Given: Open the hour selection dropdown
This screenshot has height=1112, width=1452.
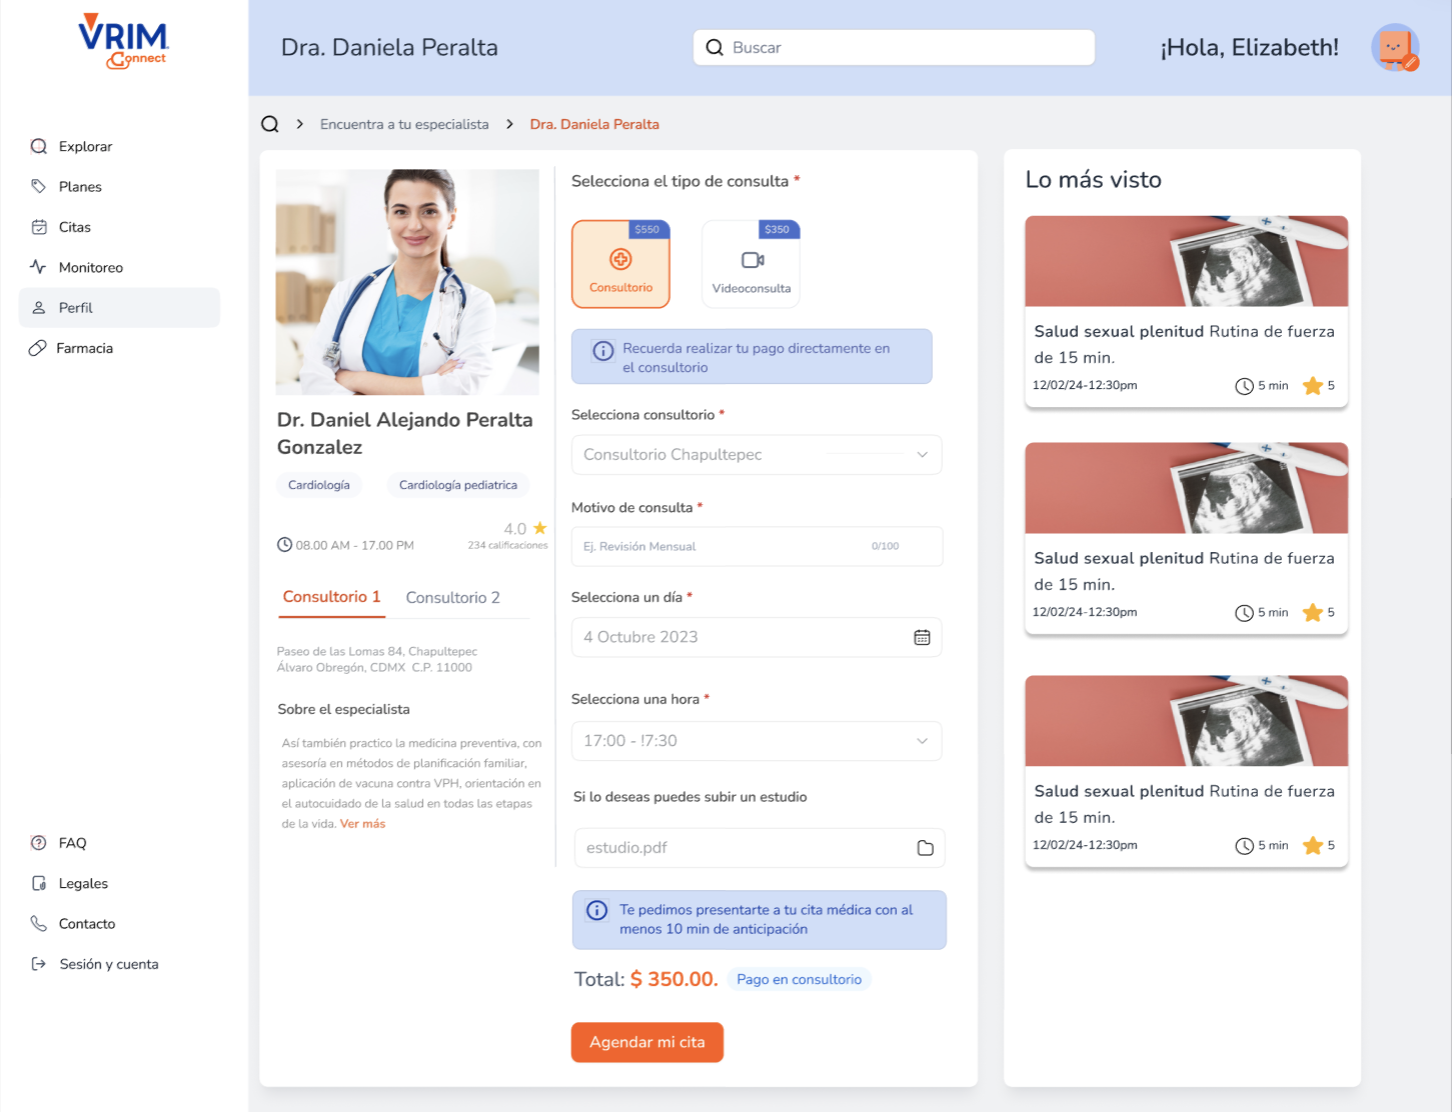Looking at the screenshot, I should [756, 741].
